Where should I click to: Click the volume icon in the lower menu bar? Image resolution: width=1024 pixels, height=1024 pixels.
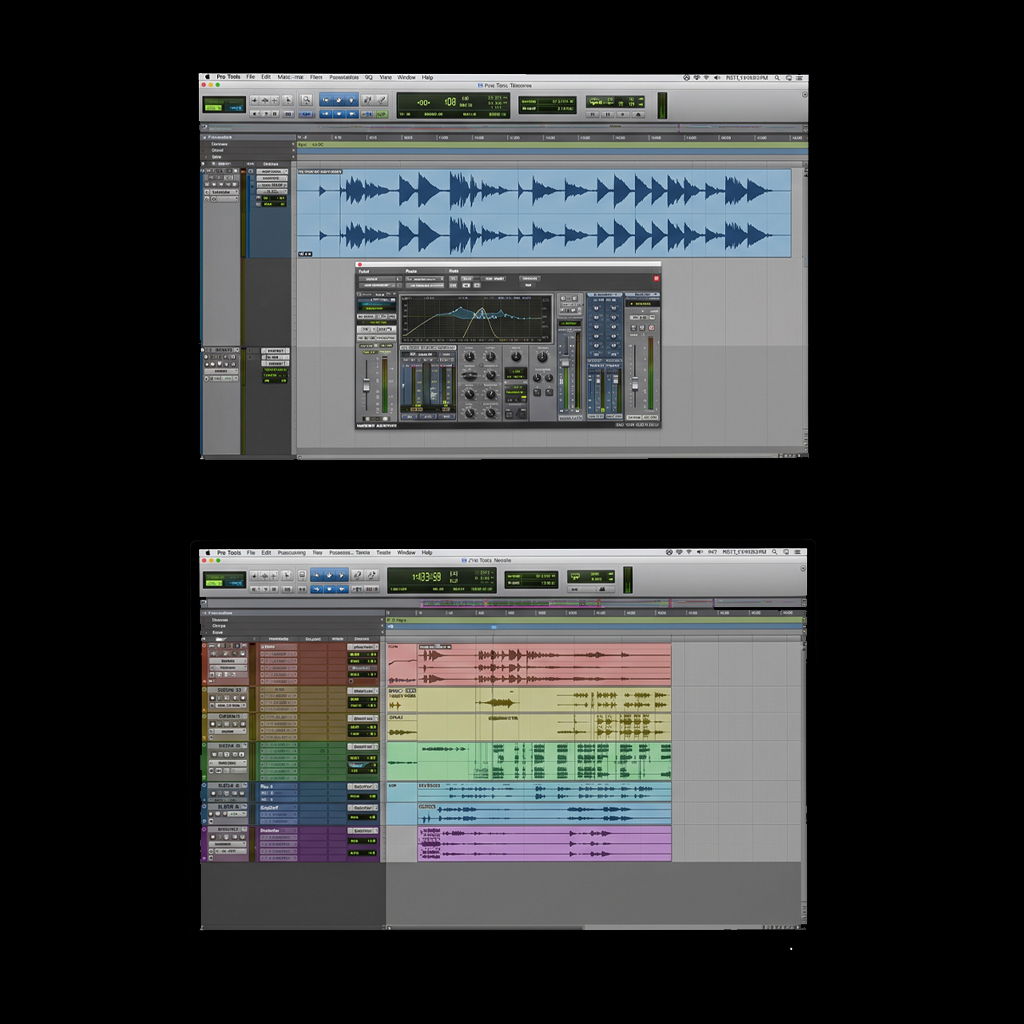699,552
